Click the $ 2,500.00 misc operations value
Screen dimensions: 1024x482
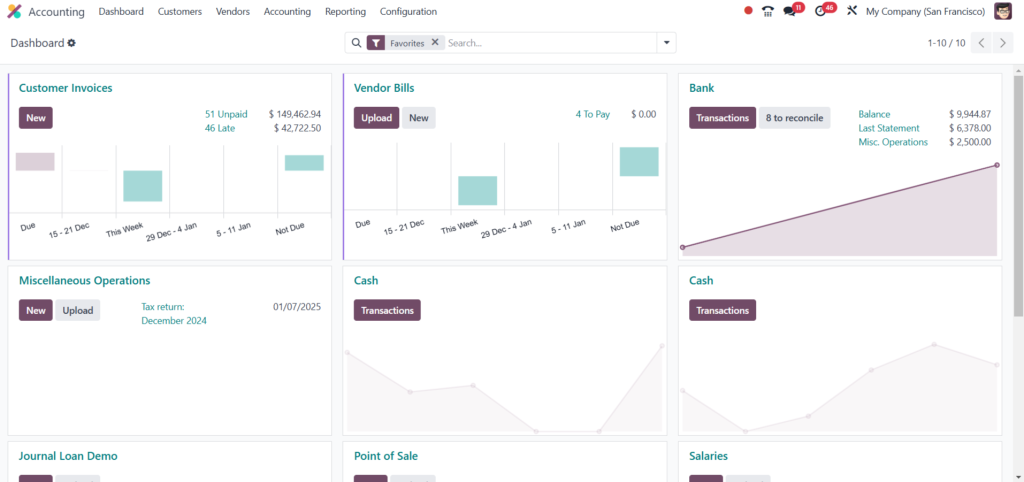(x=970, y=142)
